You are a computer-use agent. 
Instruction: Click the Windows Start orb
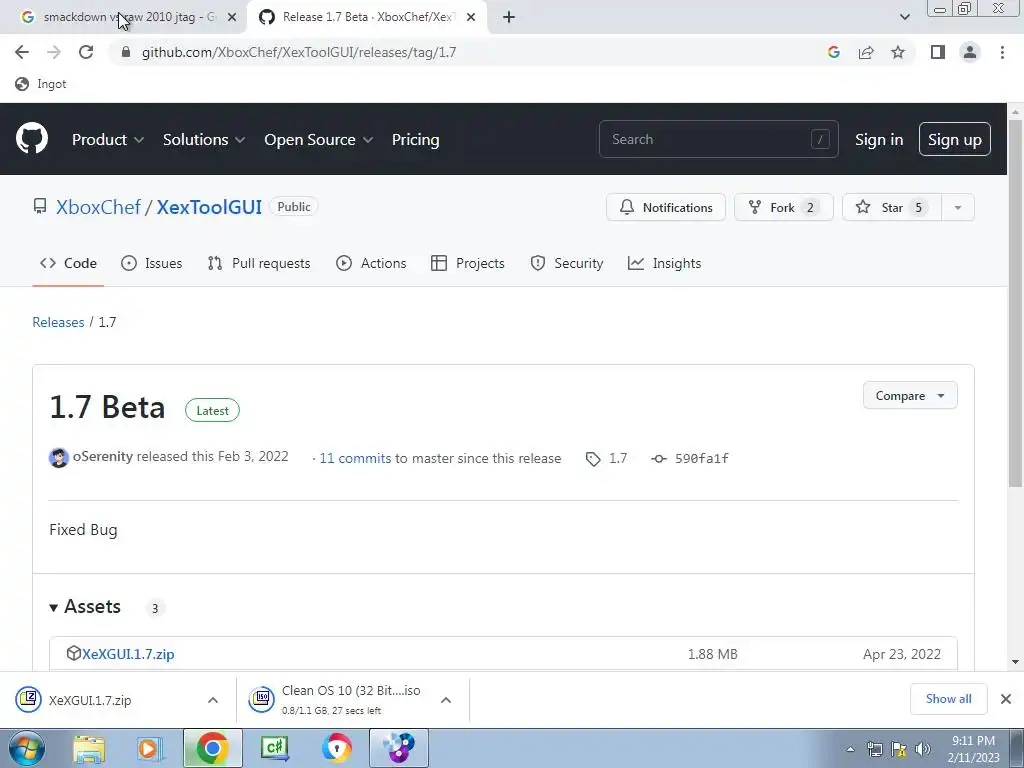point(27,748)
